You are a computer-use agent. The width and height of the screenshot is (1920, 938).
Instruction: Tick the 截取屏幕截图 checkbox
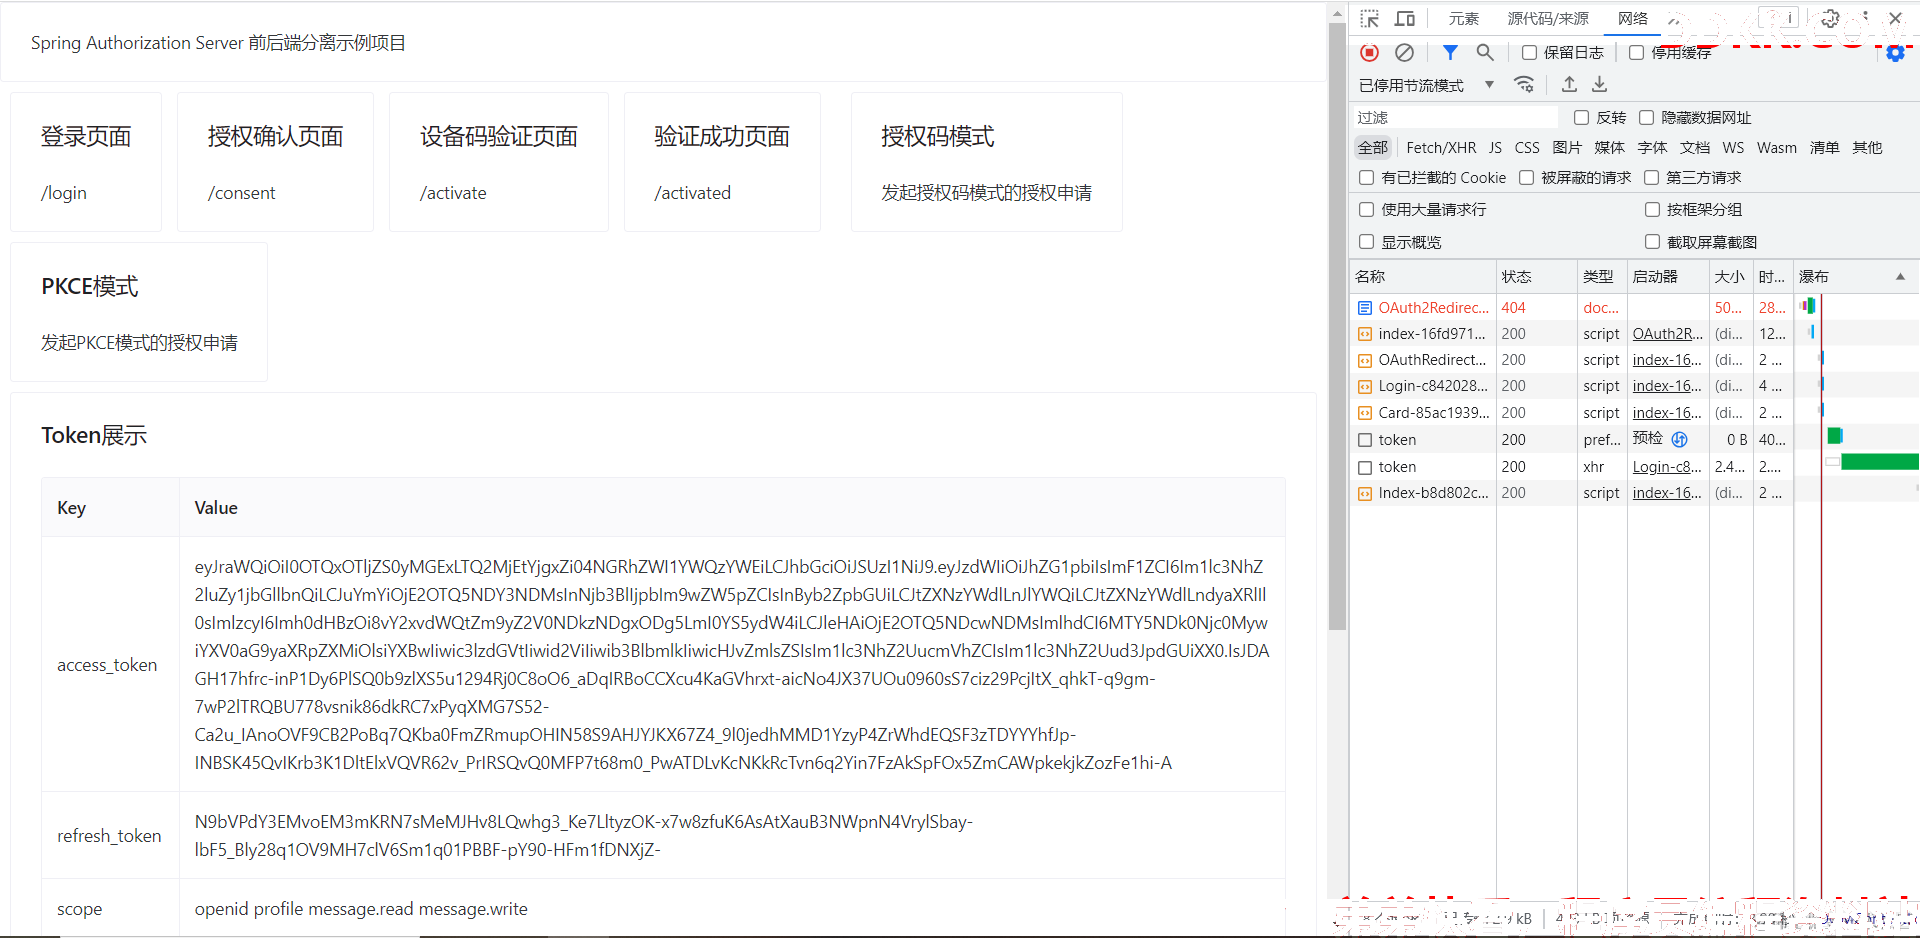click(x=1652, y=242)
